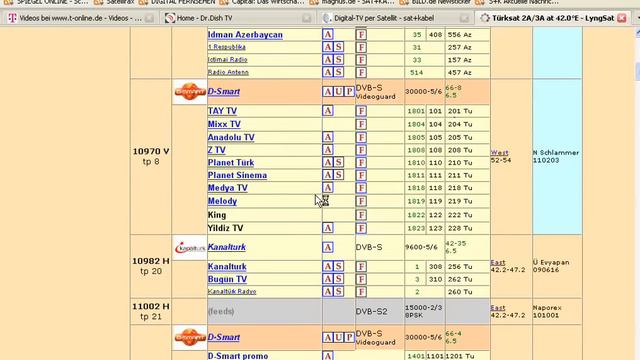
Task: Click the A icon for Z TV
Action: (x=328, y=150)
